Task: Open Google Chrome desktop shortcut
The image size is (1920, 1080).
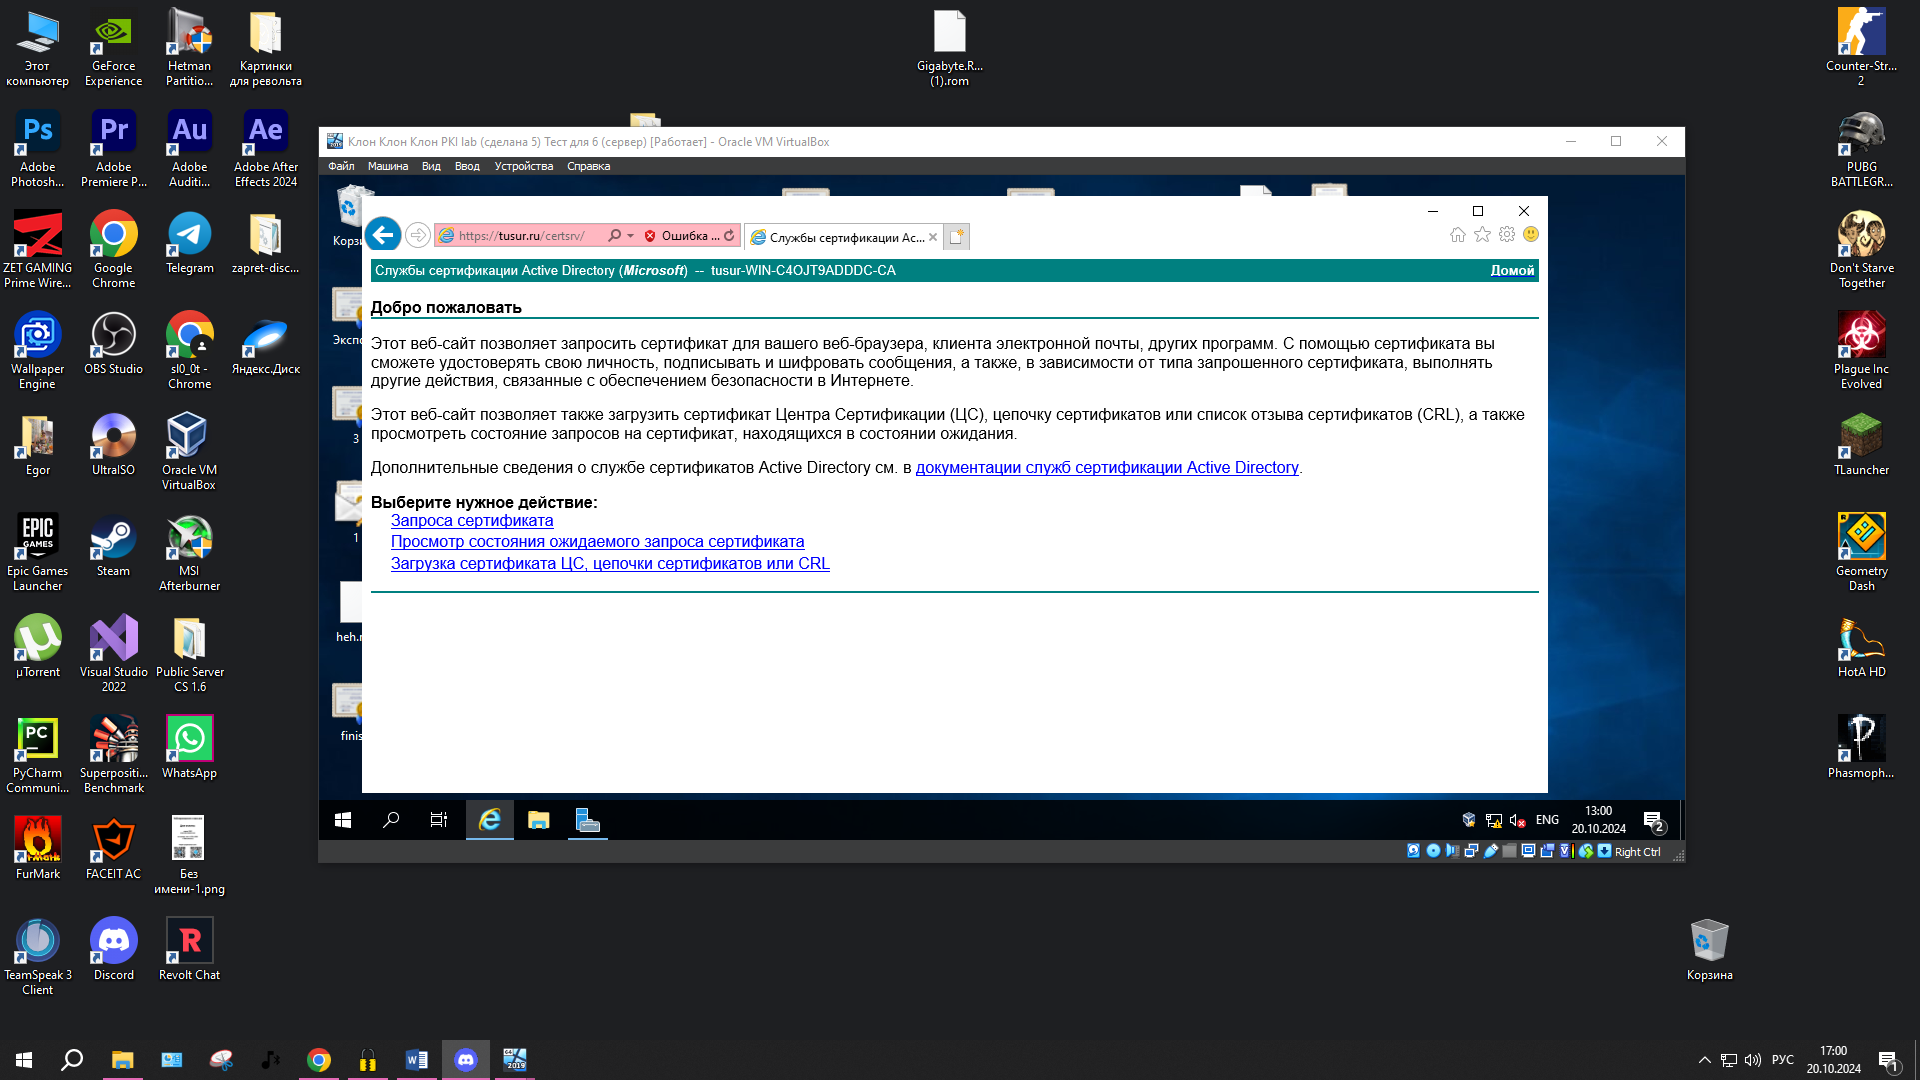Action: 113,249
